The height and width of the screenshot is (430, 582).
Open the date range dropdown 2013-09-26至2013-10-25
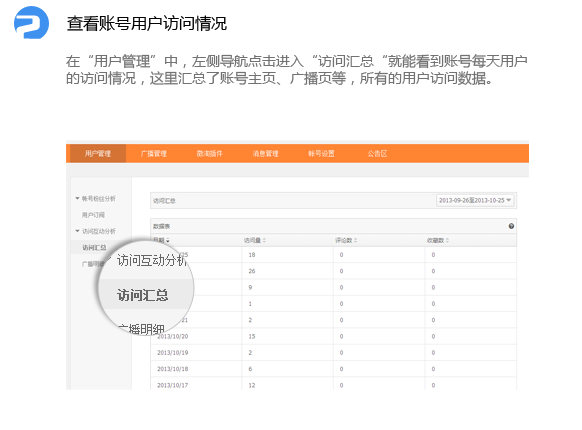point(475,200)
